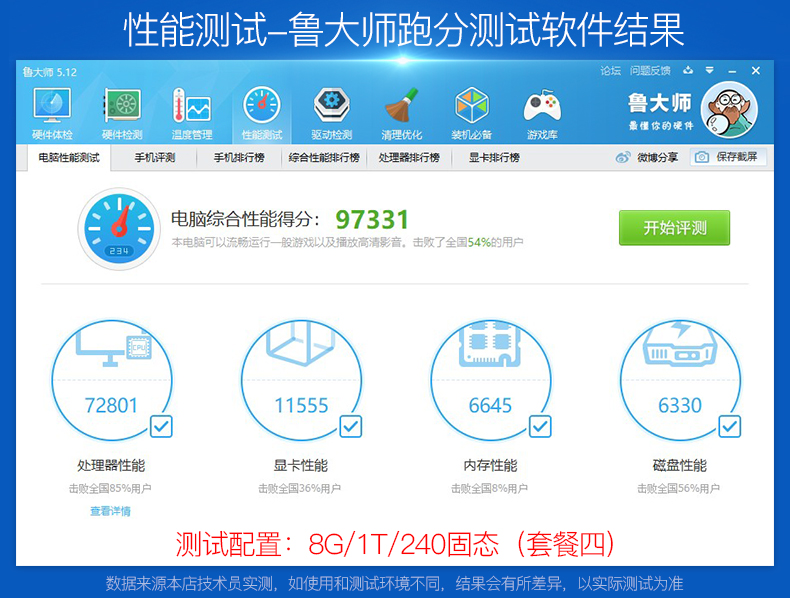Click the 保存截屏 button

pyautogui.click(x=728, y=157)
